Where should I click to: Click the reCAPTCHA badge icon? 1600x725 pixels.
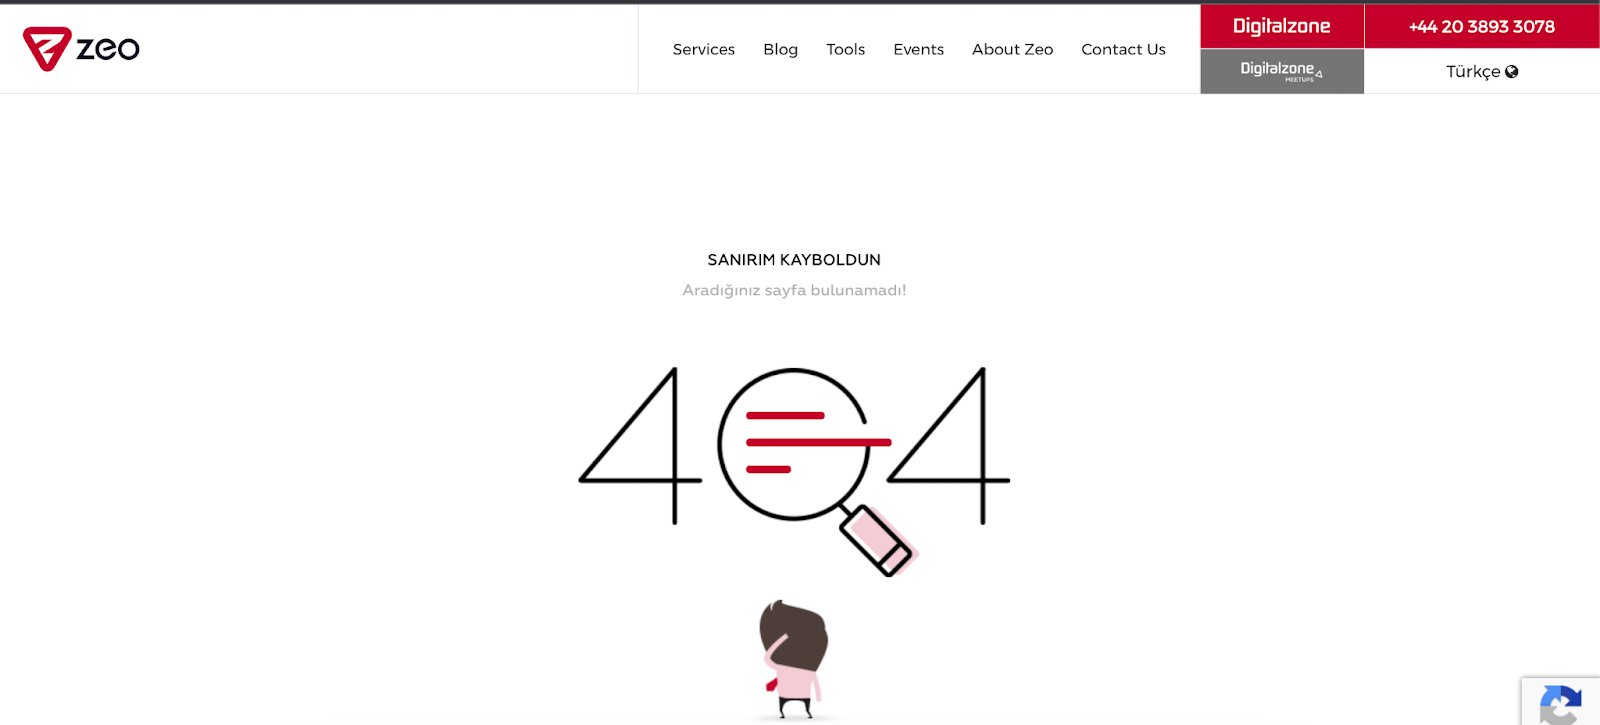(x=1561, y=703)
